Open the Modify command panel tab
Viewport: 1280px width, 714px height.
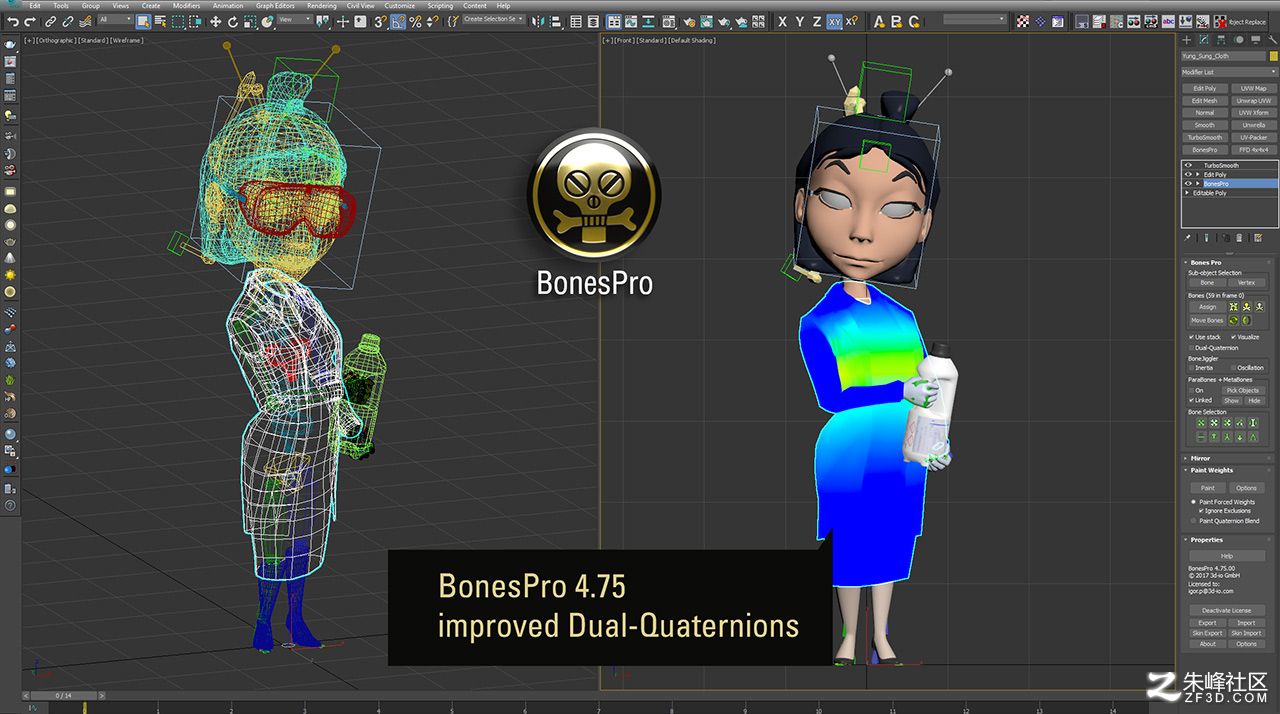[x=1204, y=40]
